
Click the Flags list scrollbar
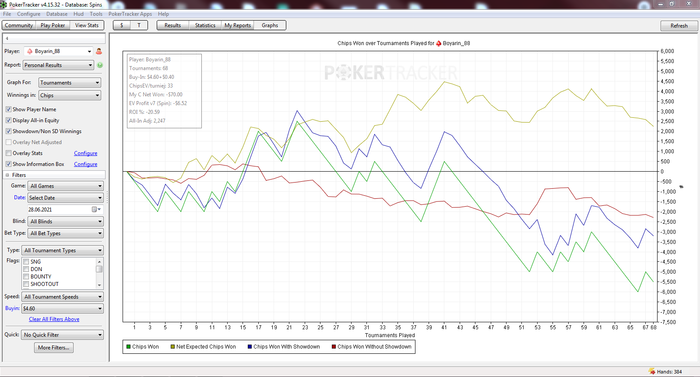click(x=99, y=273)
